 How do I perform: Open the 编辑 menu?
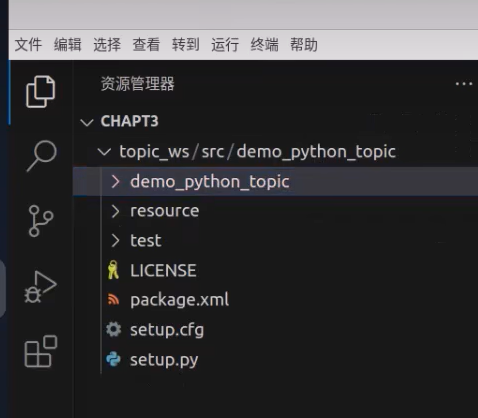coord(68,45)
